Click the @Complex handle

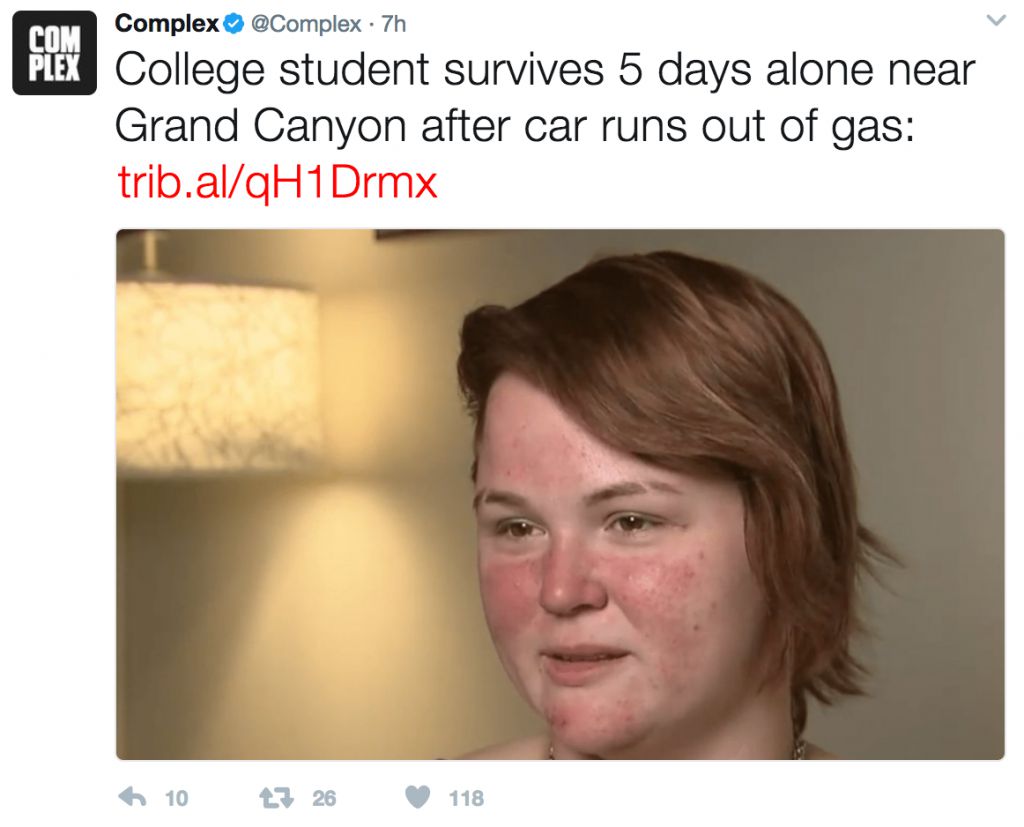click(x=306, y=24)
